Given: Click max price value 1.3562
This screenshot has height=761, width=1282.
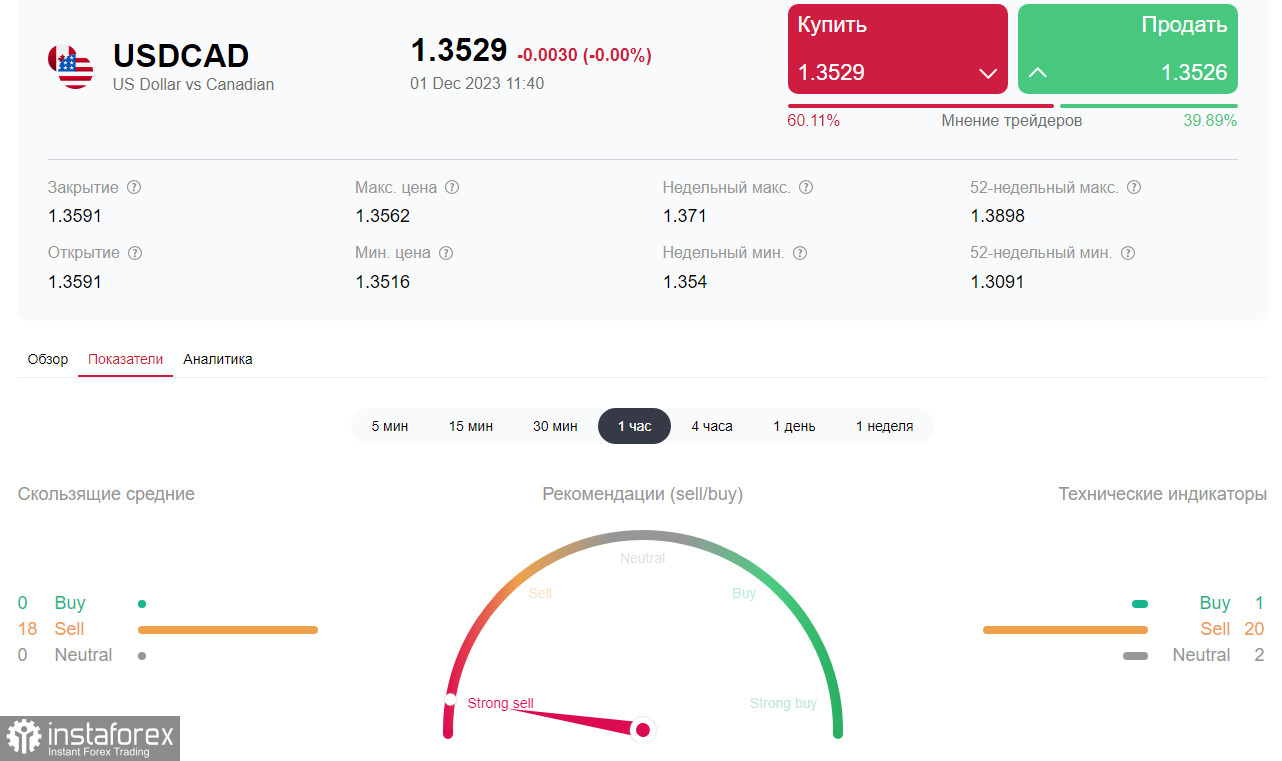Looking at the screenshot, I should coord(382,216).
